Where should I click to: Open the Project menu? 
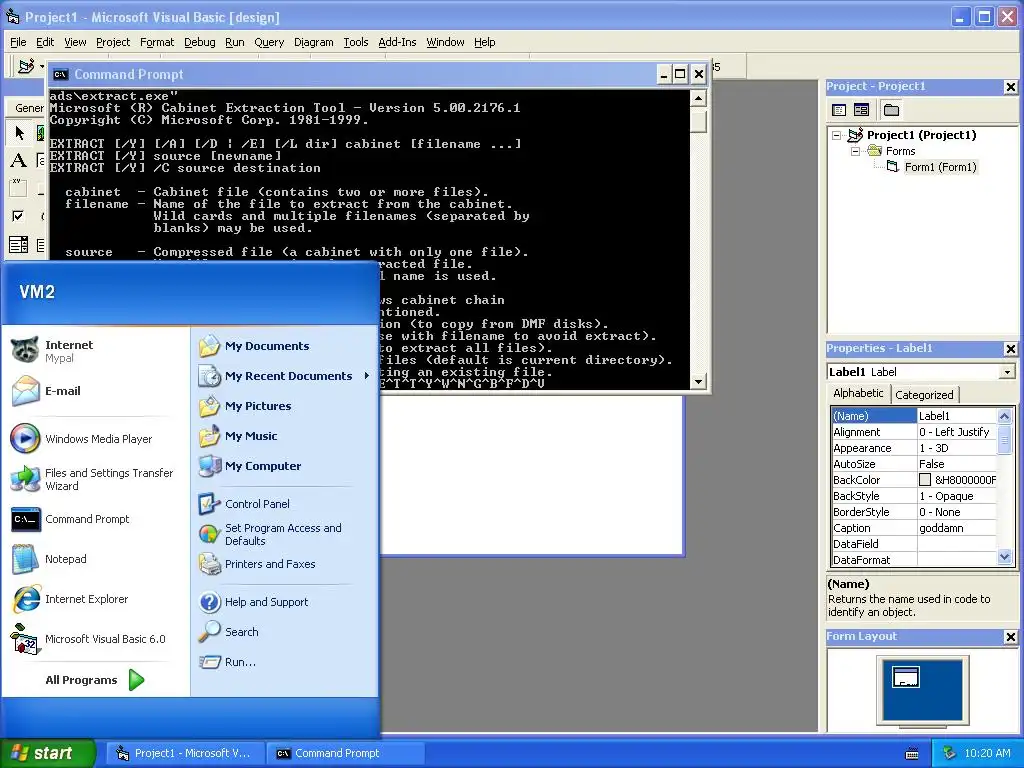pos(113,42)
